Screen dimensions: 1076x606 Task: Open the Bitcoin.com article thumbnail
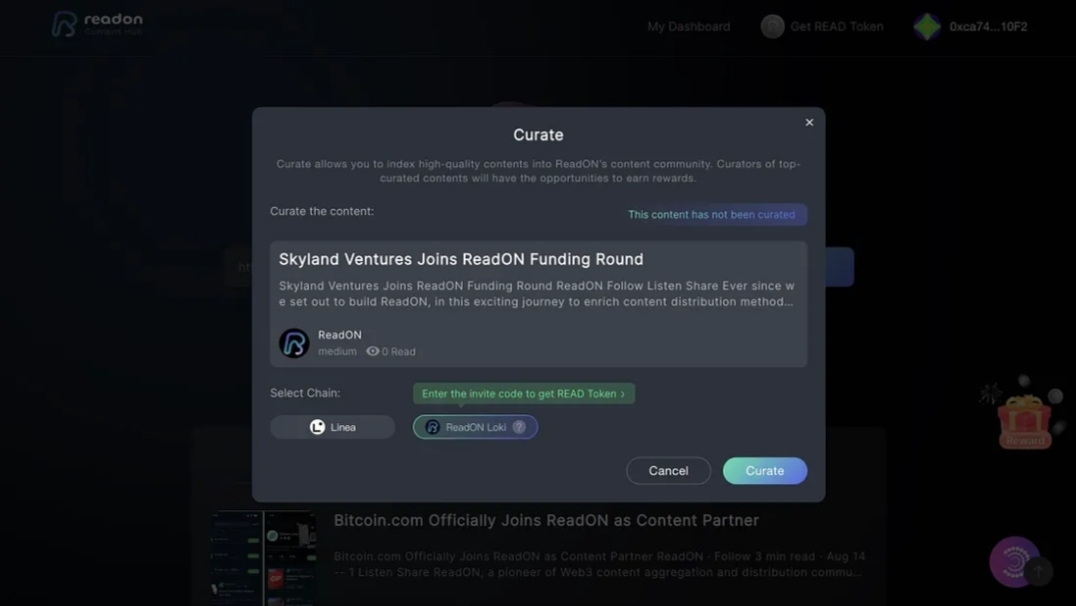click(x=264, y=557)
